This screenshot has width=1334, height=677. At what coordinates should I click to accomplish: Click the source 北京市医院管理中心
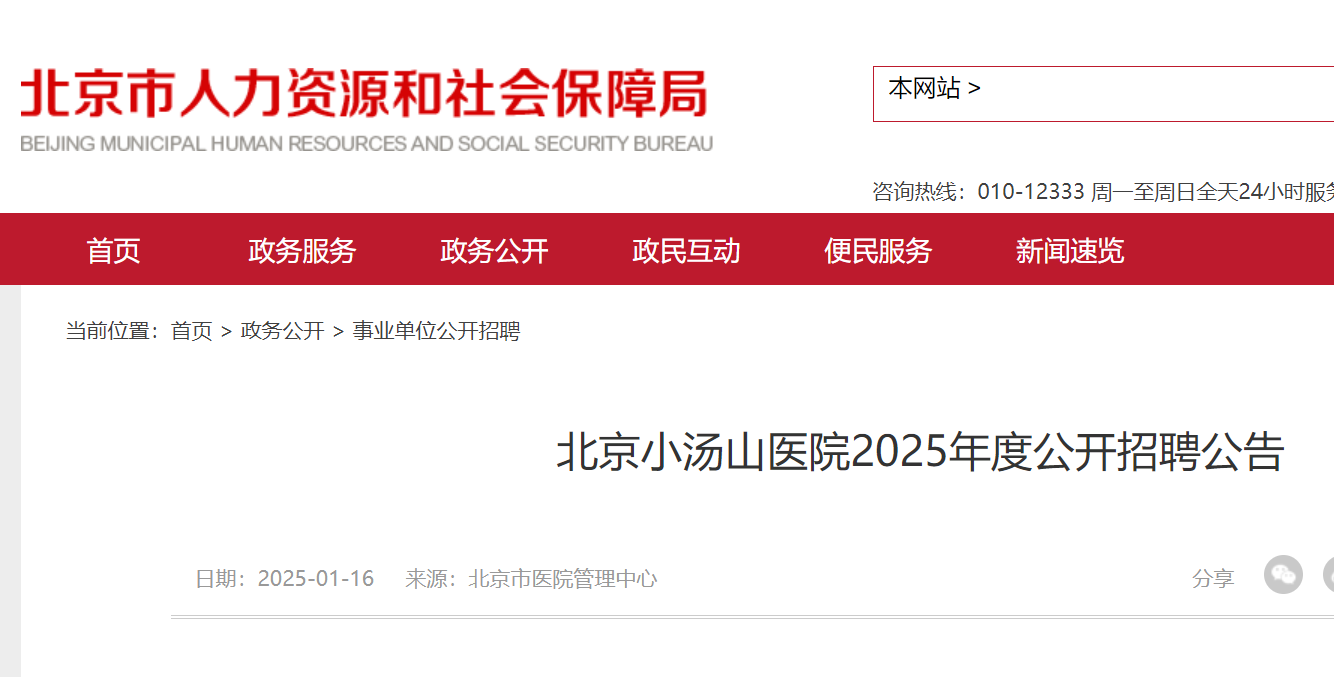(563, 578)
